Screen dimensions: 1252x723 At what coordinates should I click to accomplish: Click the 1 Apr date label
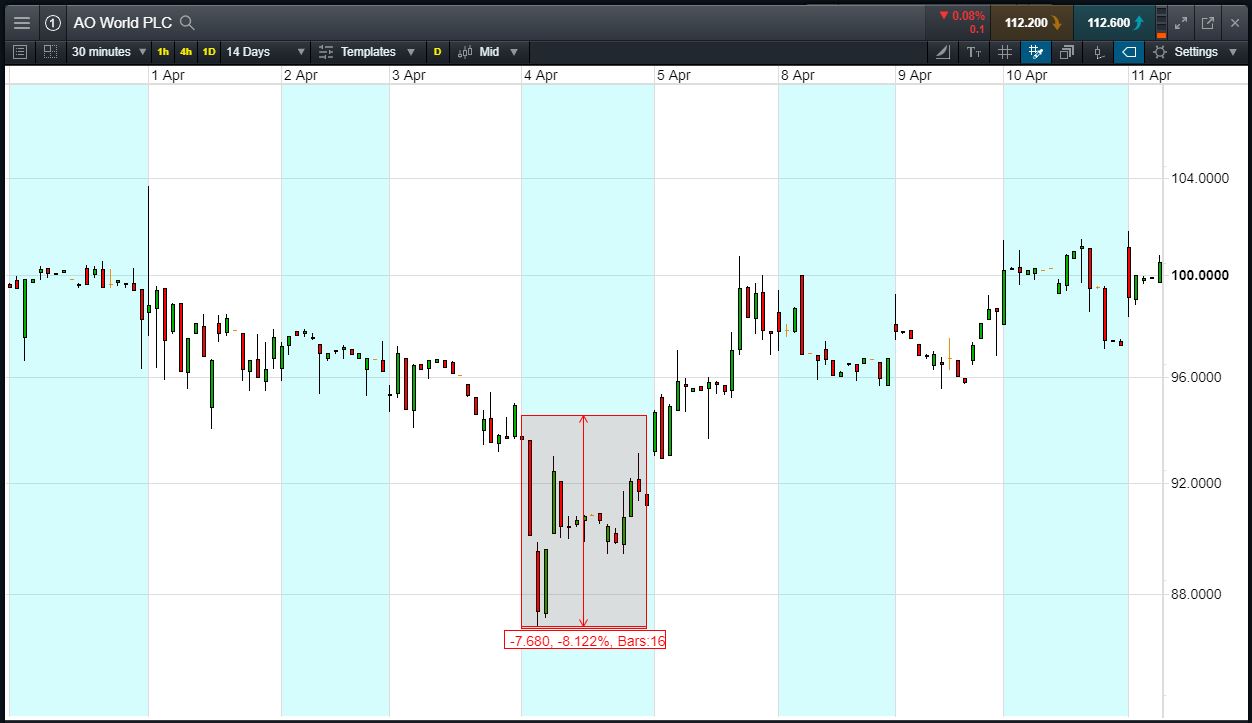click(x=167, y=75)
